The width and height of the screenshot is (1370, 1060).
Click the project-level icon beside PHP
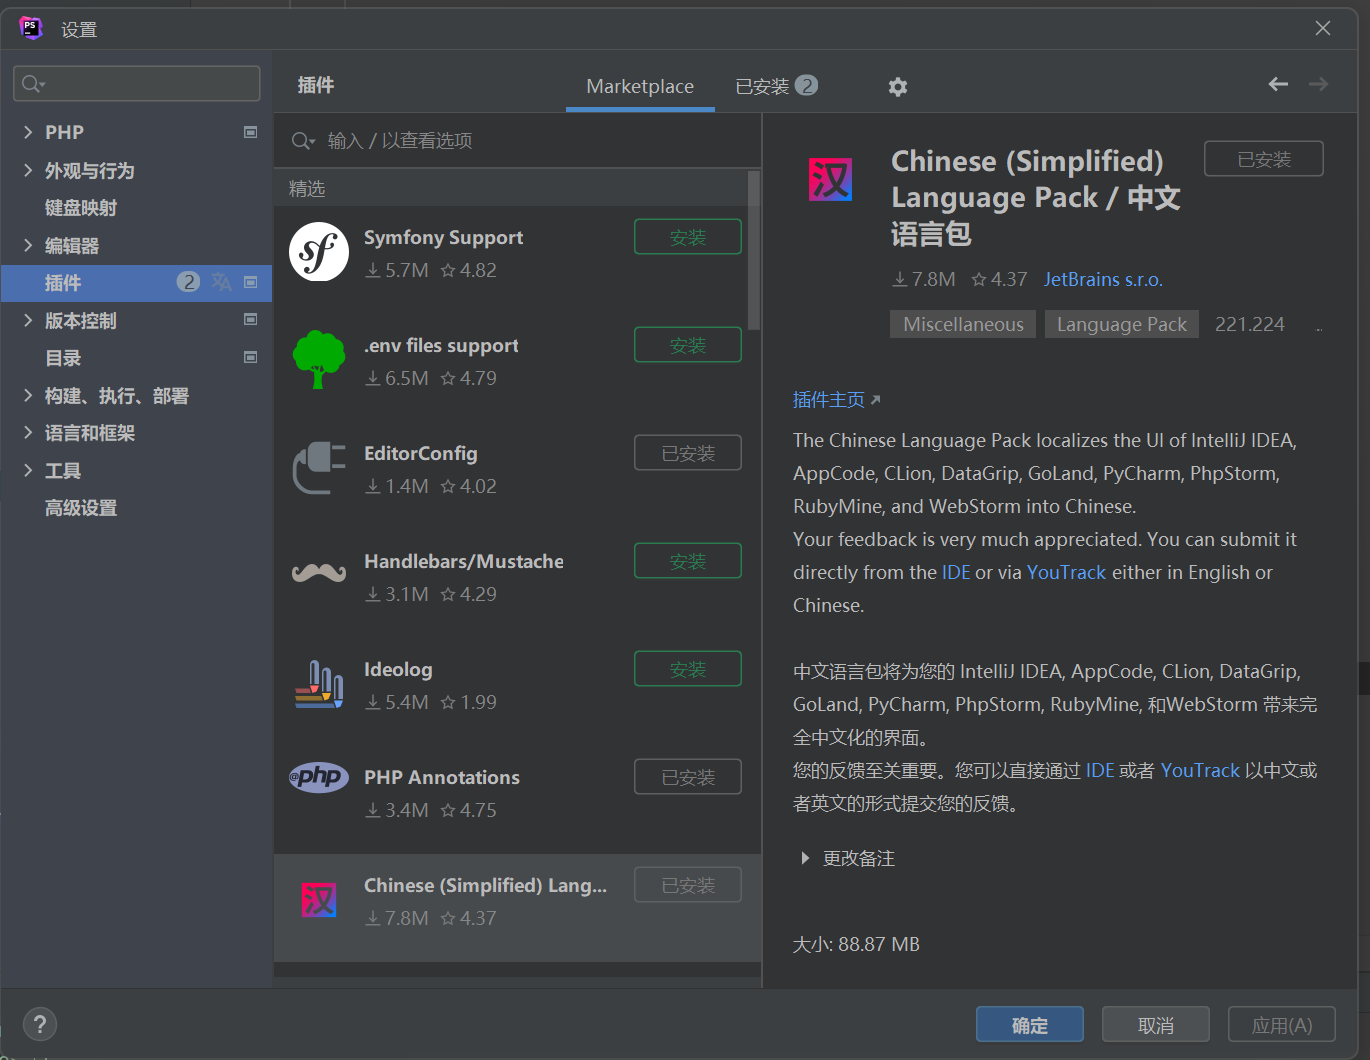251,132
